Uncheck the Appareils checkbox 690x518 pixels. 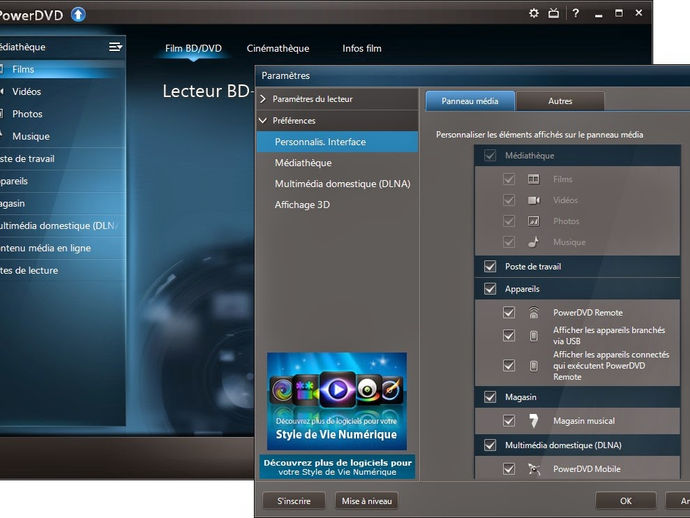(490, 289)
